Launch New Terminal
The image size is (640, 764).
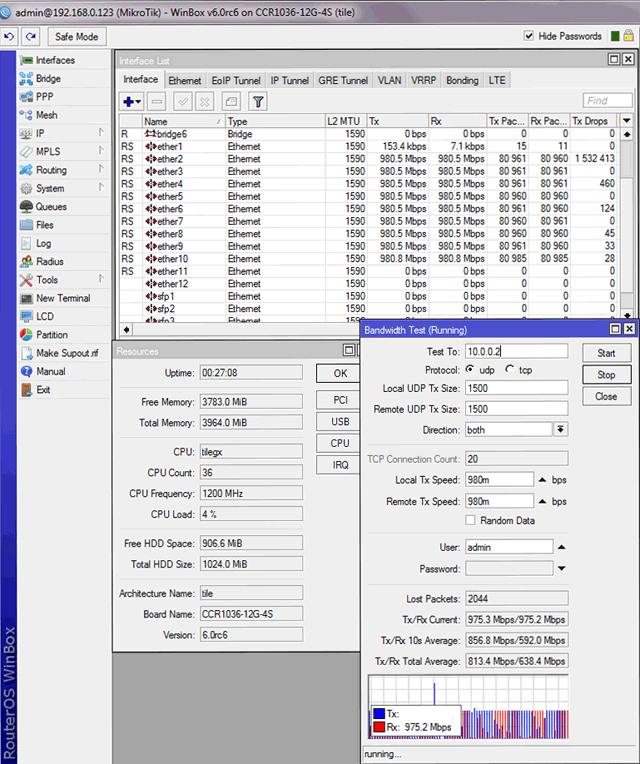pyautogui.click(x=63, y=298)
